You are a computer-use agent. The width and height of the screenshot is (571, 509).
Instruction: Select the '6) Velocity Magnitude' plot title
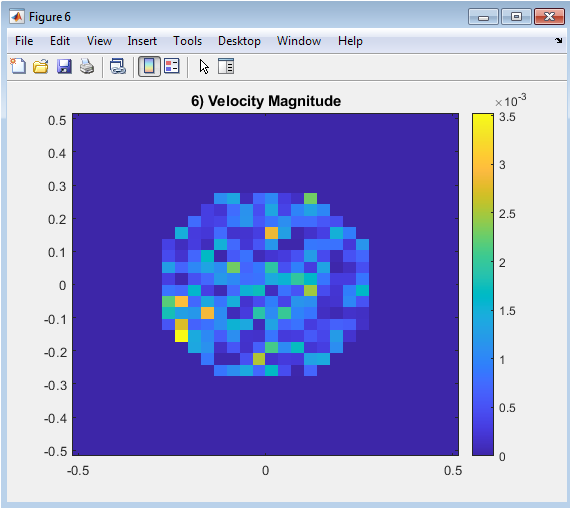point(266,101)
